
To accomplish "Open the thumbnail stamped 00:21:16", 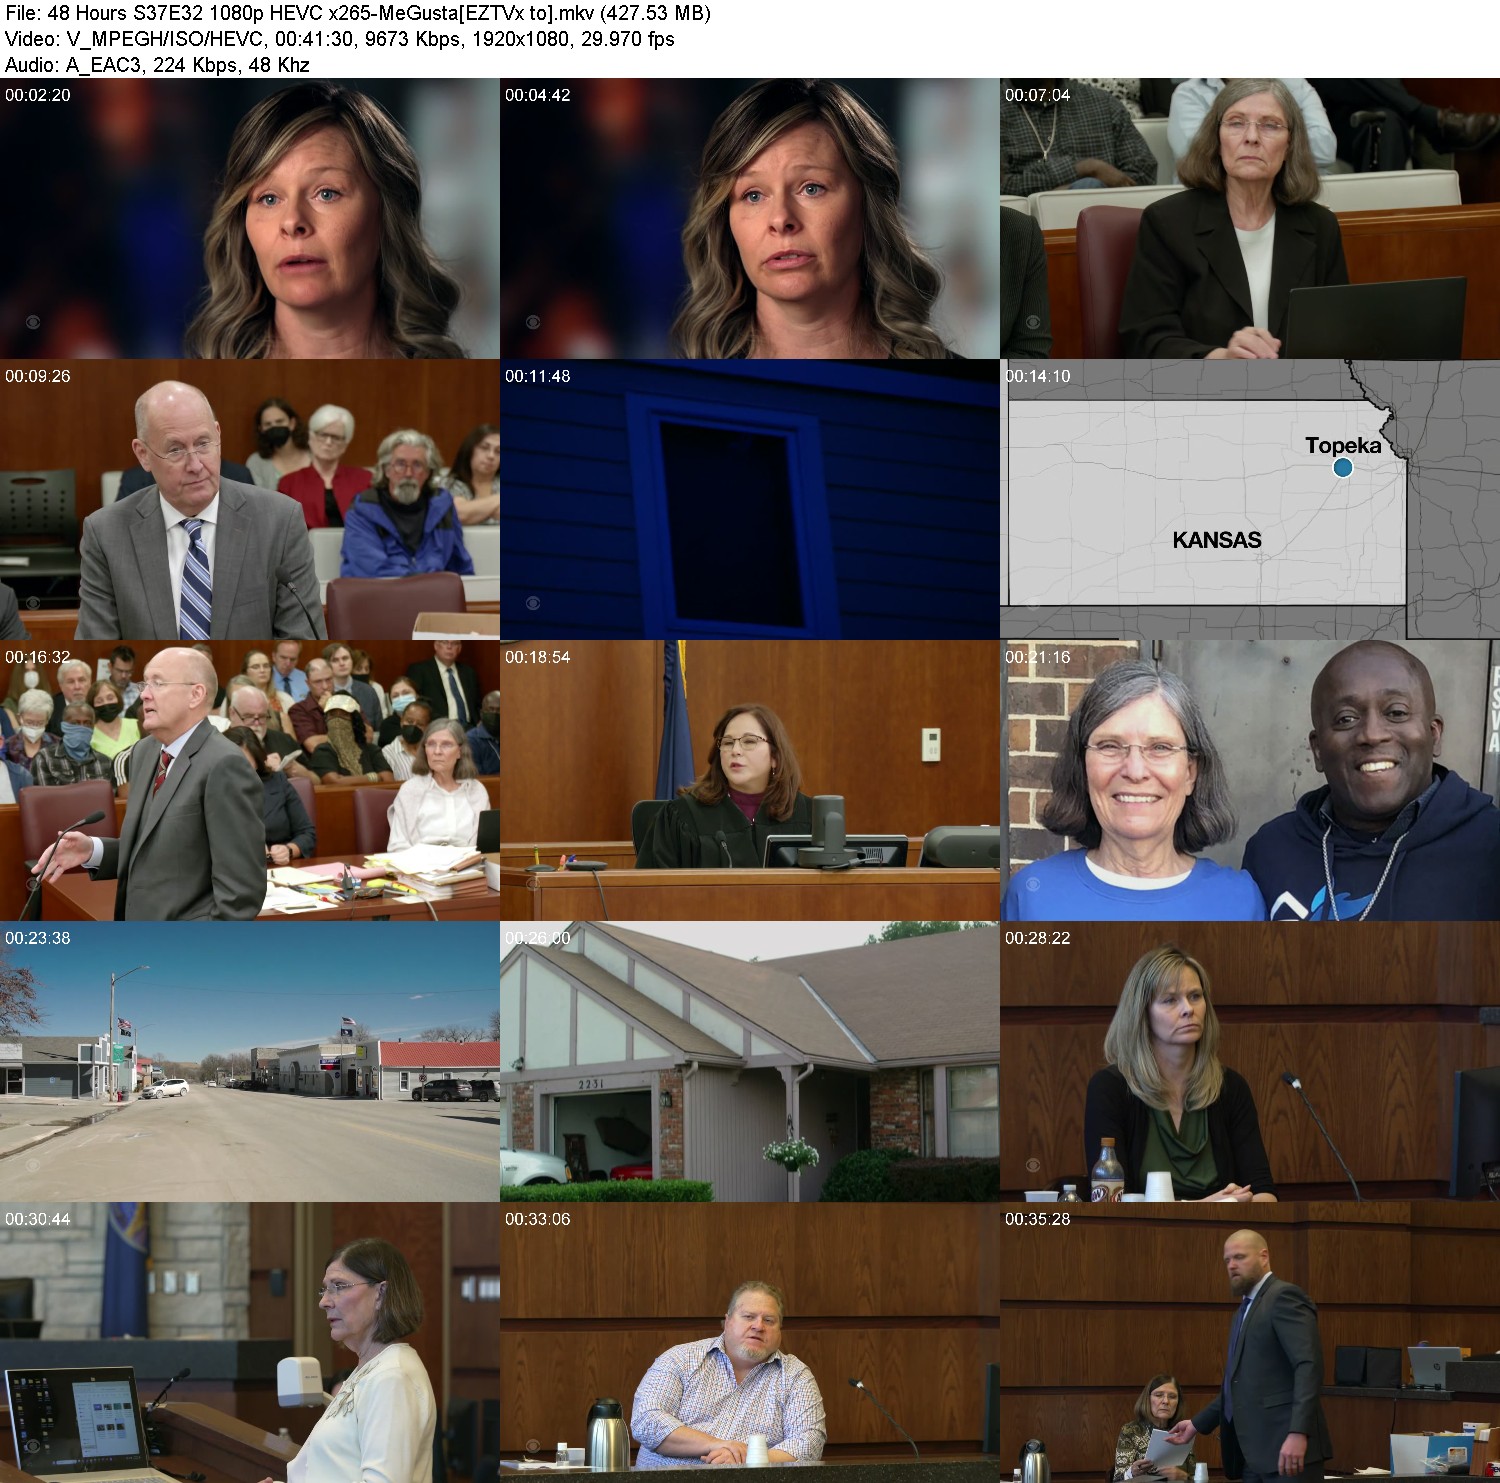I will point(1250,781).
